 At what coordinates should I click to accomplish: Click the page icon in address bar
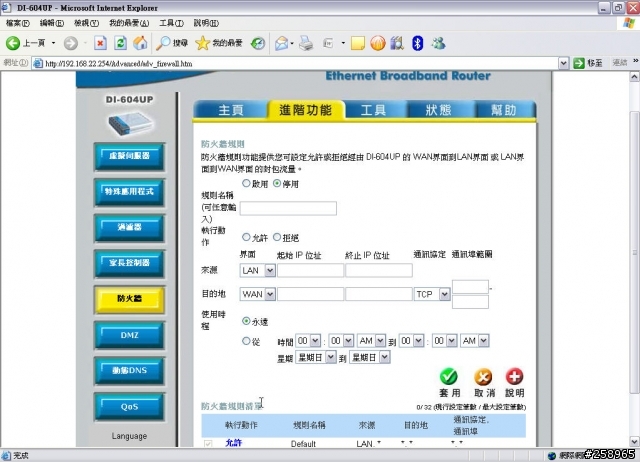38,63
